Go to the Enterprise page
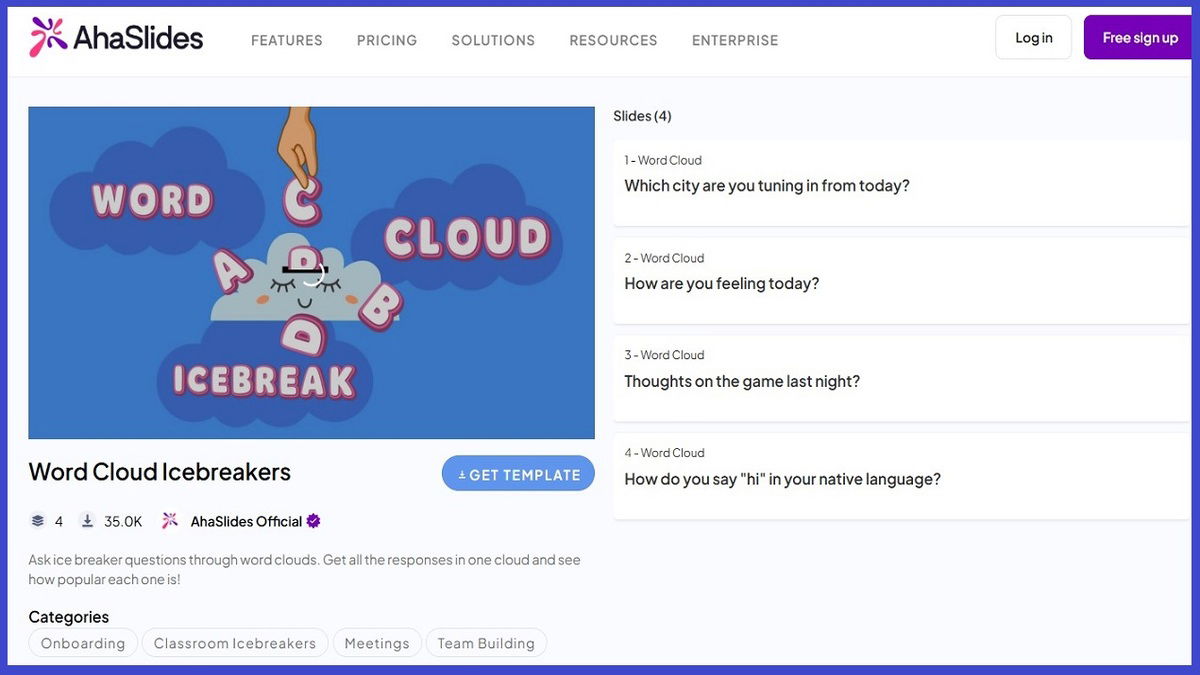This screenshot has height=675, width=1200. point(734,41)
